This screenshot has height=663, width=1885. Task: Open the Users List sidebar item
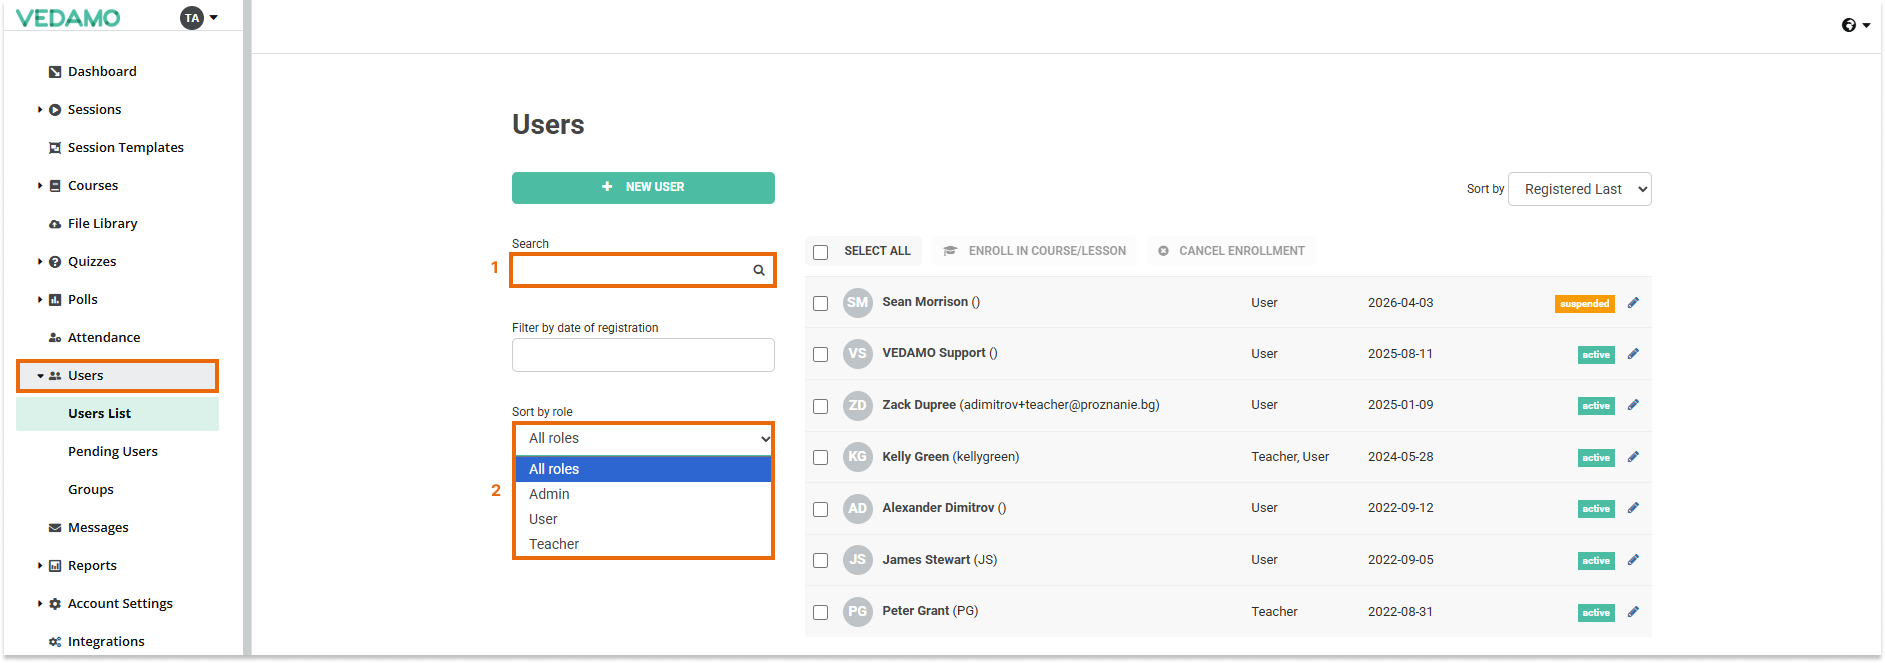tap(117, 414)
